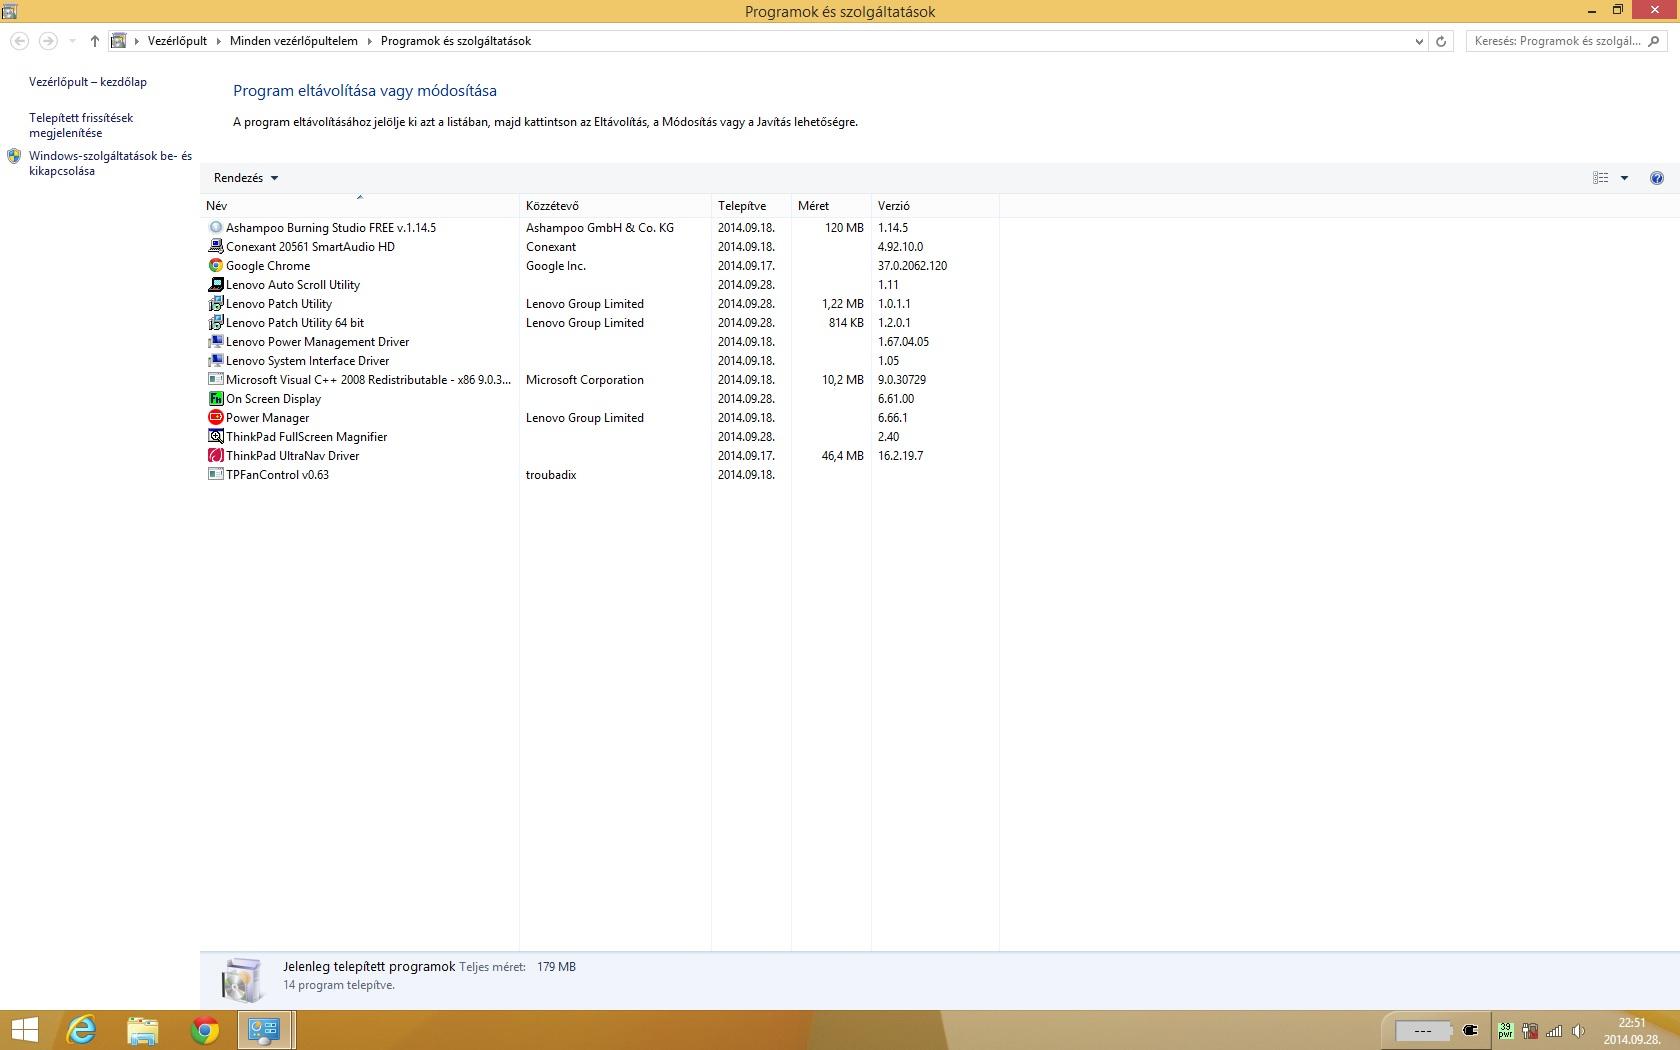
Task: Launch Internet Explorer from the taskbar
Action: pos(81,1030)
